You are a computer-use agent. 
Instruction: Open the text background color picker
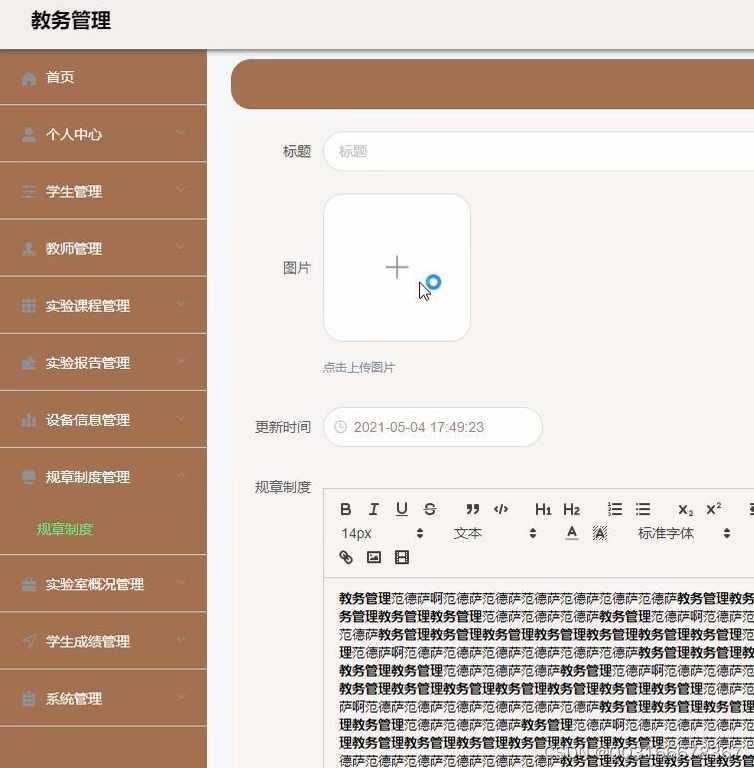[600, 533]
